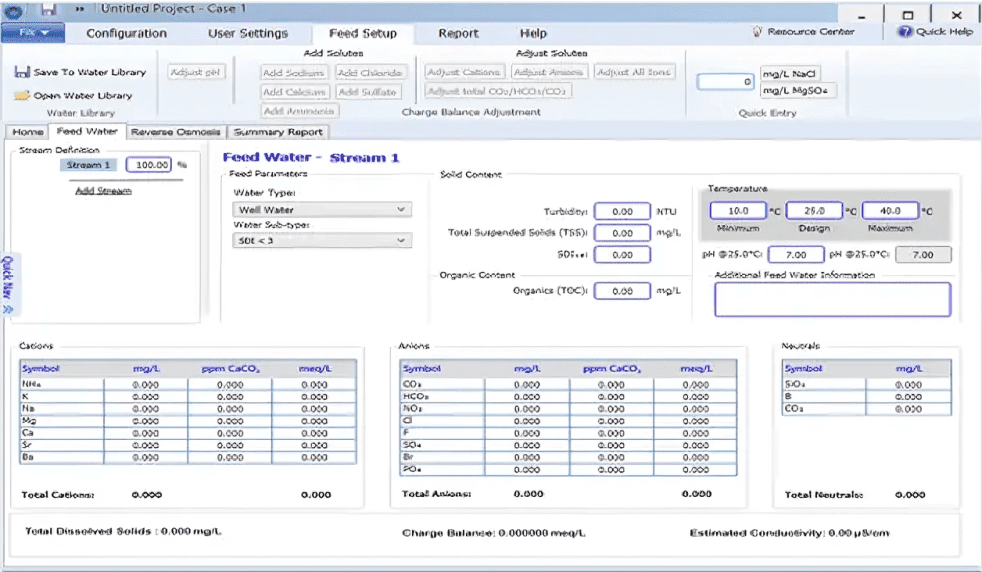This screenshot has width=982, height=572.
Task: Click the Add Ammonia button
Action: pyautogui.click(x=299, y=111)
